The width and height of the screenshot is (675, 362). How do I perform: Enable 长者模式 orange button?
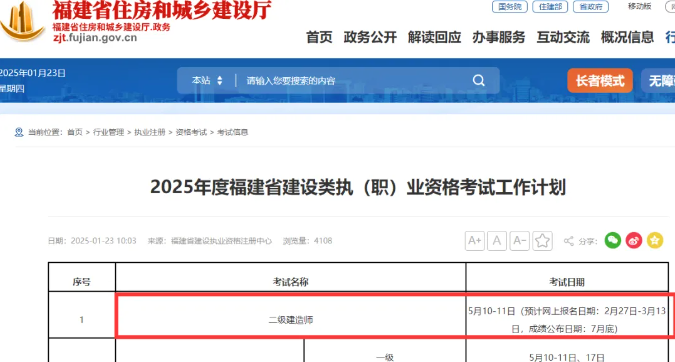[x=600, y=80]
